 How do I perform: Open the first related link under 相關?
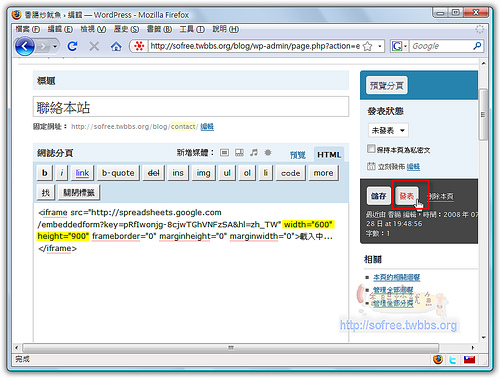396,277
